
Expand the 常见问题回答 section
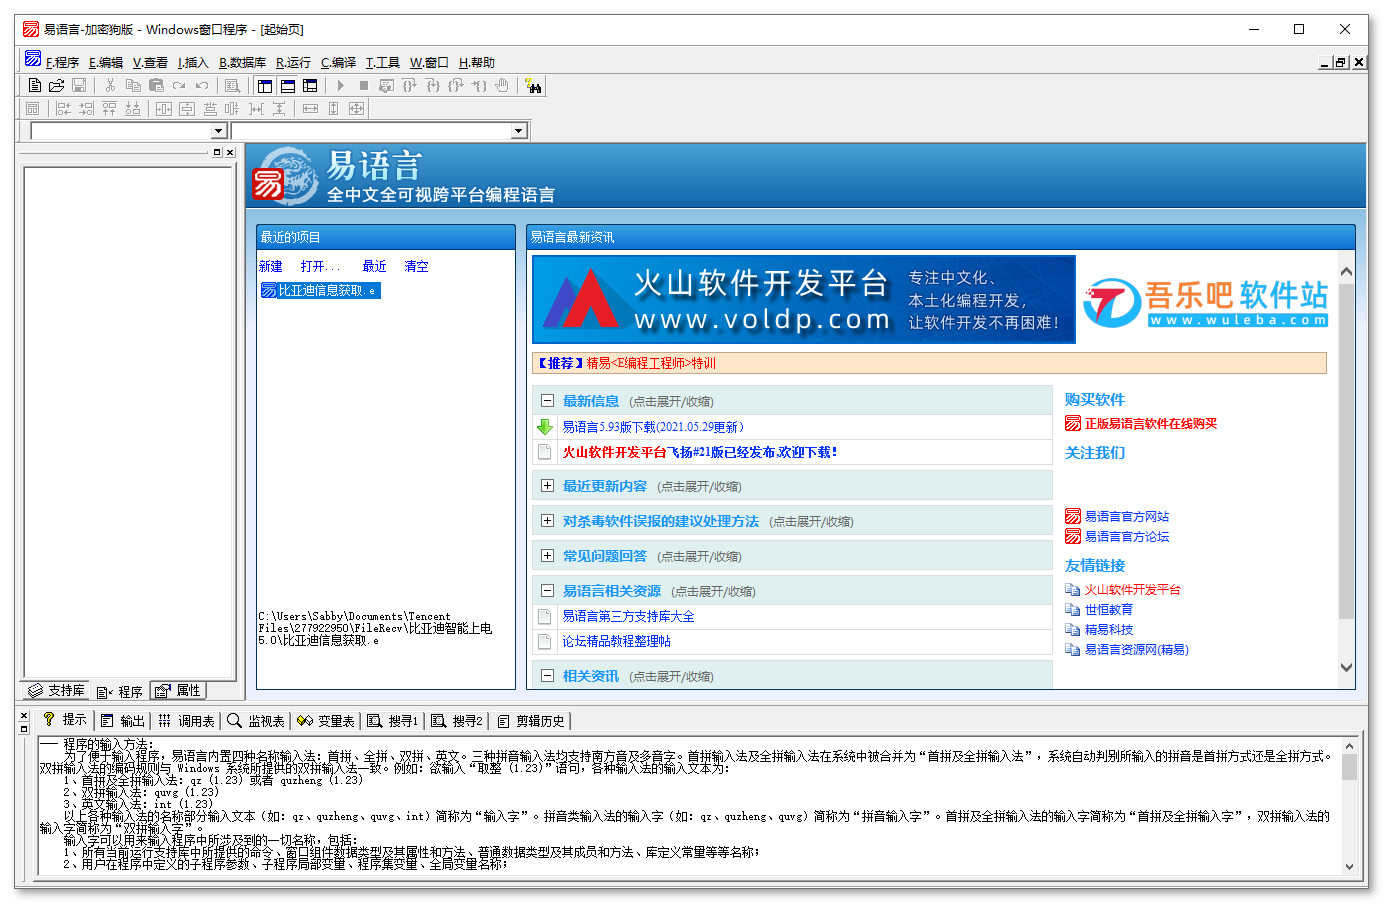547,555
